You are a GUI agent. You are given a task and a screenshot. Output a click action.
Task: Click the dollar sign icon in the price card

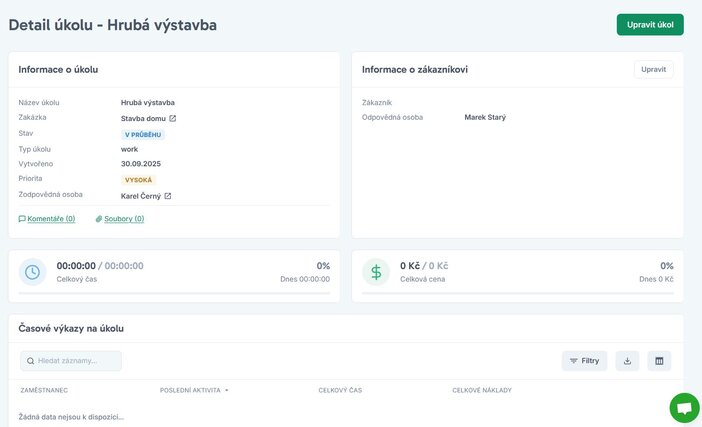click(376, 272)
